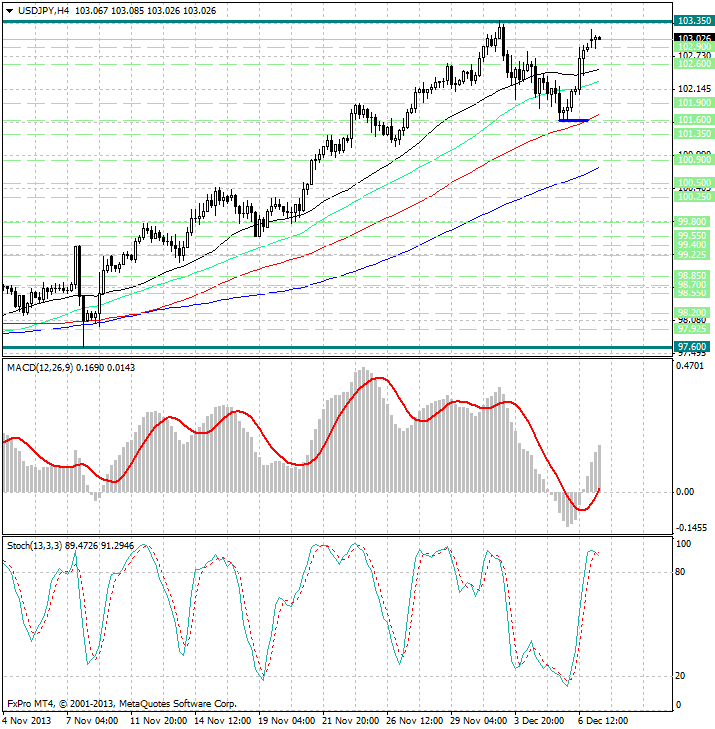
Task: Open the chart dropdown triangle beside USDJPY,H4
Action: coord(9,11)
